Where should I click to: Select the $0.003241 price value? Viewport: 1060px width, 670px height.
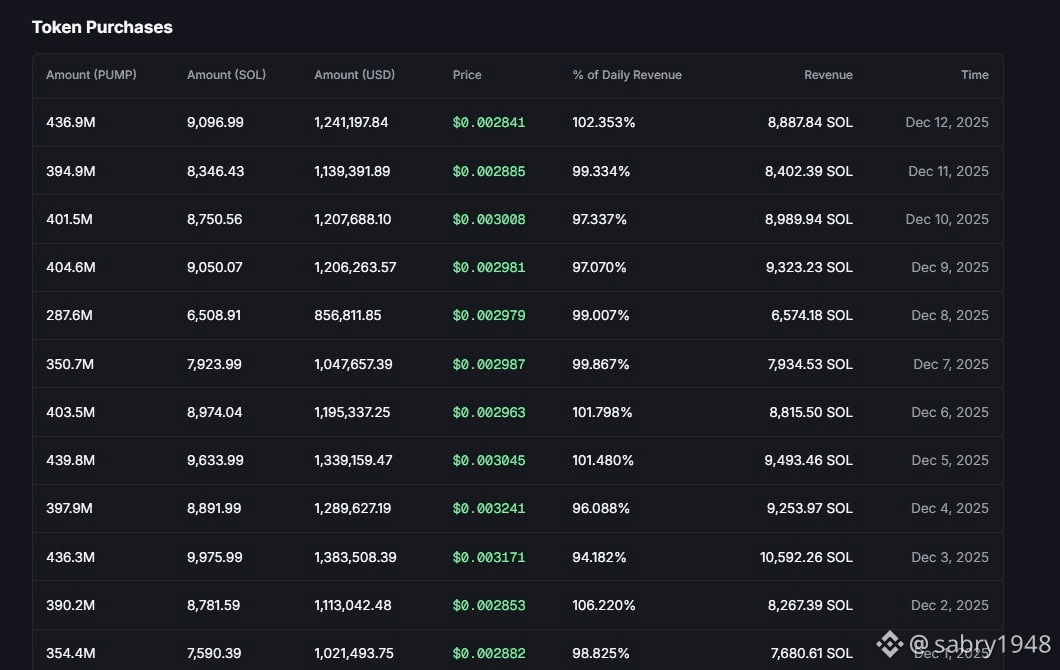[x=489, y=509]
